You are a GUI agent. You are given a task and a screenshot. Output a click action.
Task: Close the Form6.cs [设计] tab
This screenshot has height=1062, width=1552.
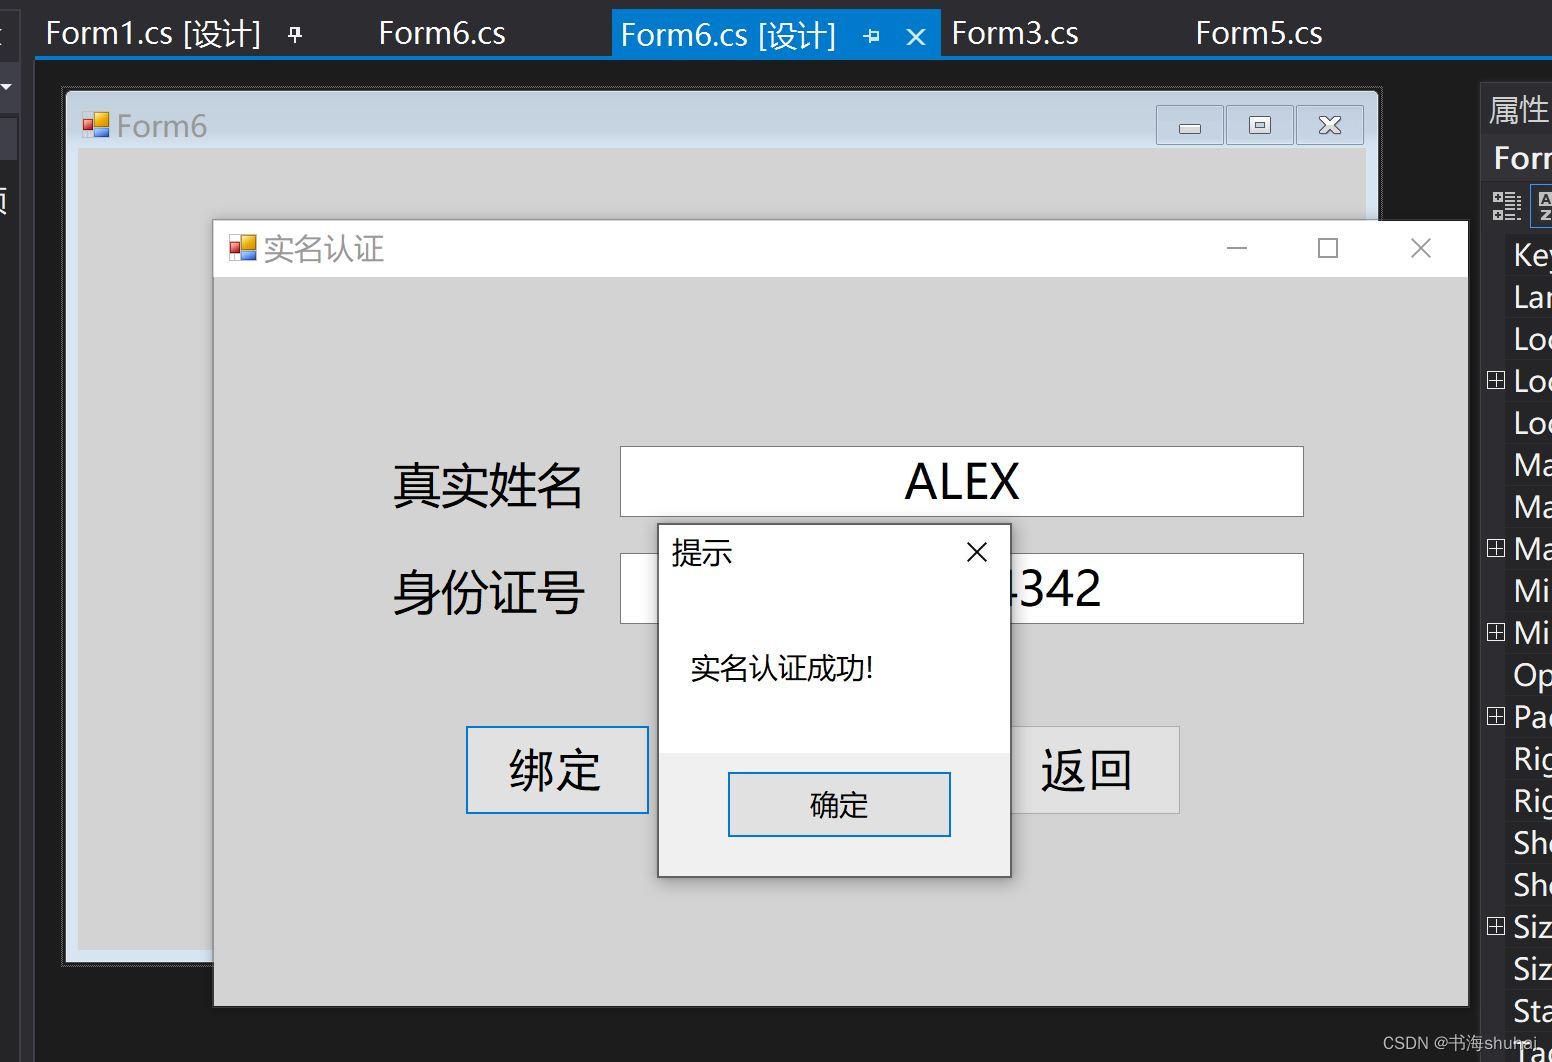(915, 38)
